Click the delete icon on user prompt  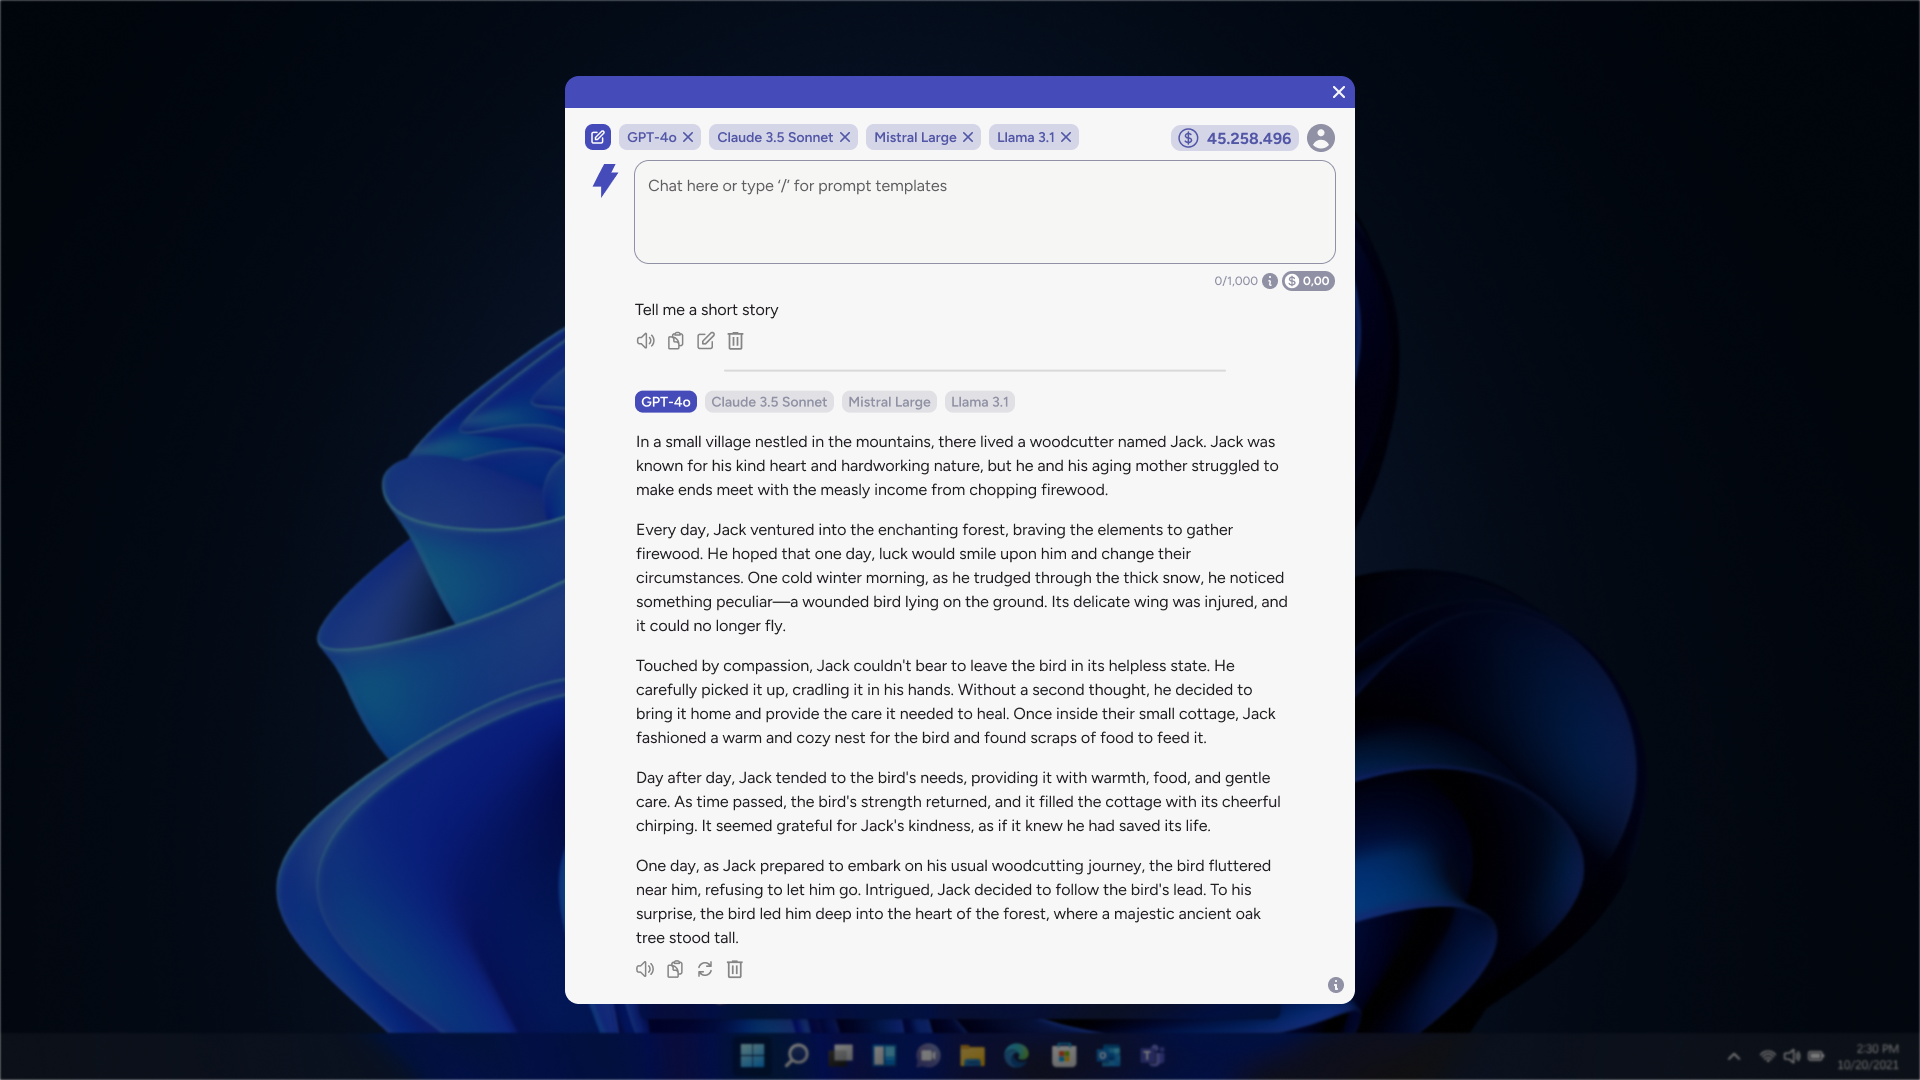(735, 342)
